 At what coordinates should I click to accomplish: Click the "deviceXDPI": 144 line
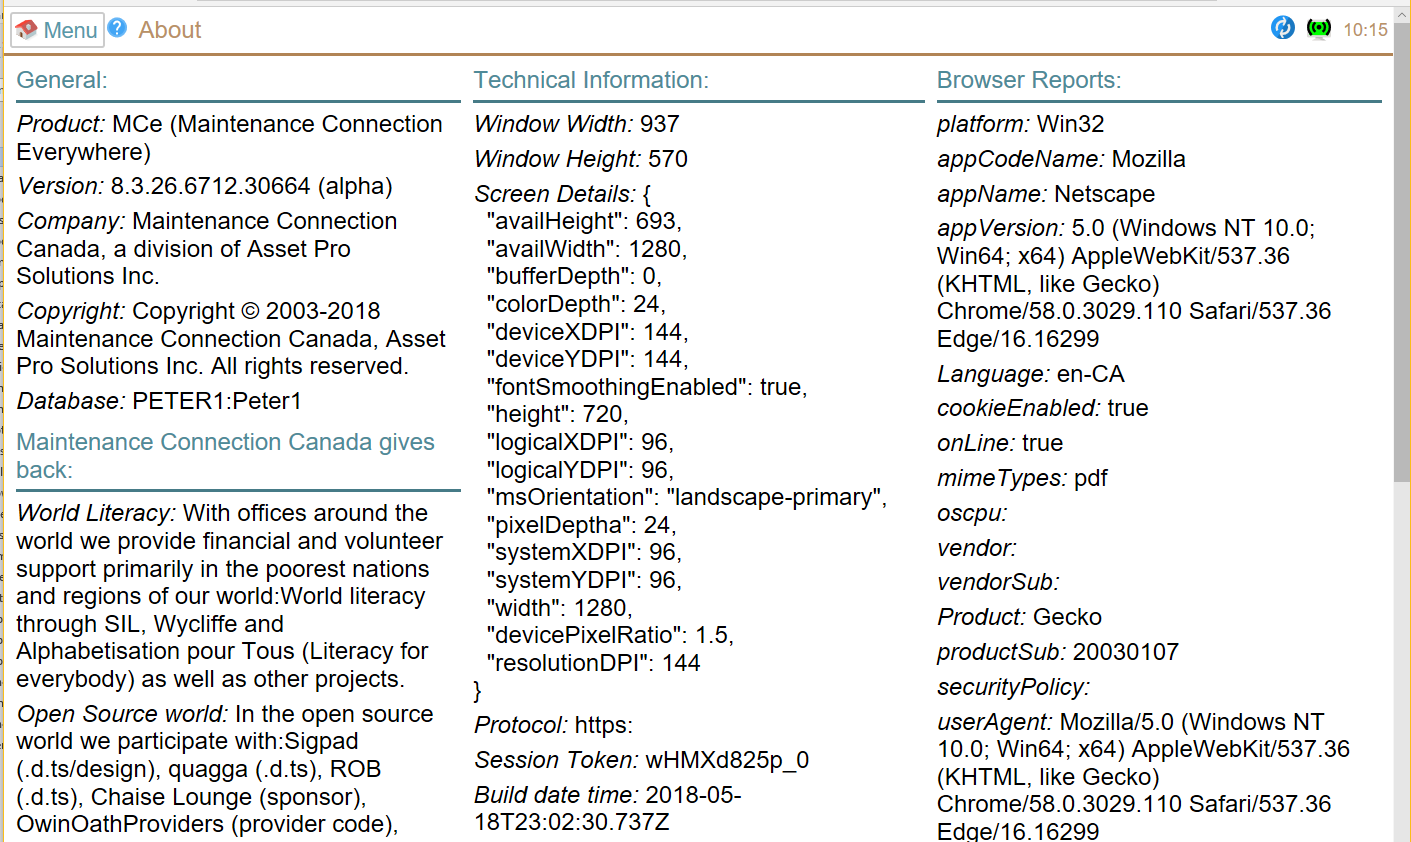click(x=587, y=332)
